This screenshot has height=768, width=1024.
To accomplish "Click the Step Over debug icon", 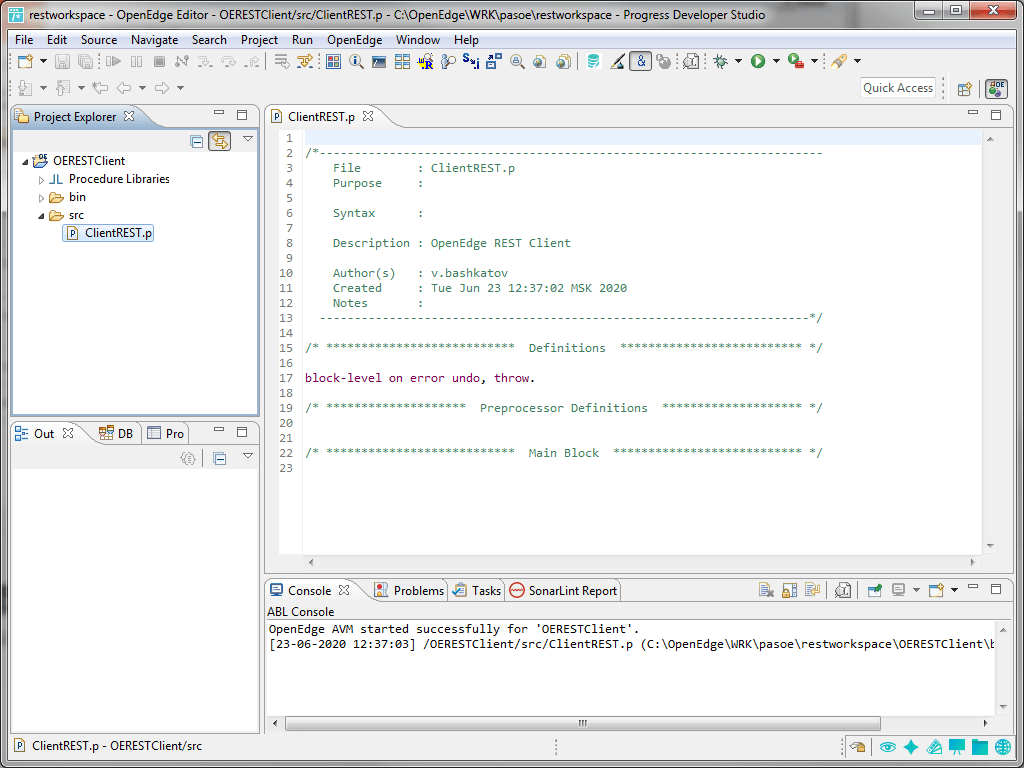I will (x=228, y=61).
